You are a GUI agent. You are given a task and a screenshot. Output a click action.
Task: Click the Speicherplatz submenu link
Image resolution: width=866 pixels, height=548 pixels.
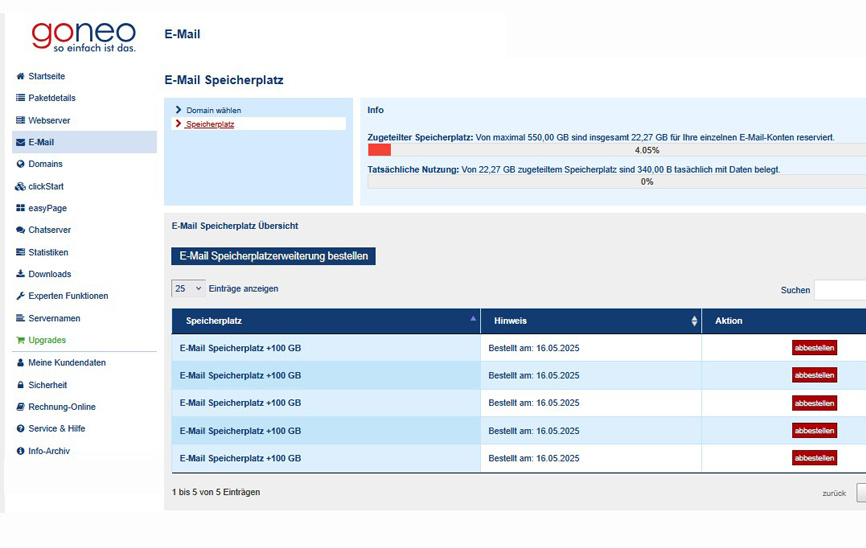click(210, 124)
